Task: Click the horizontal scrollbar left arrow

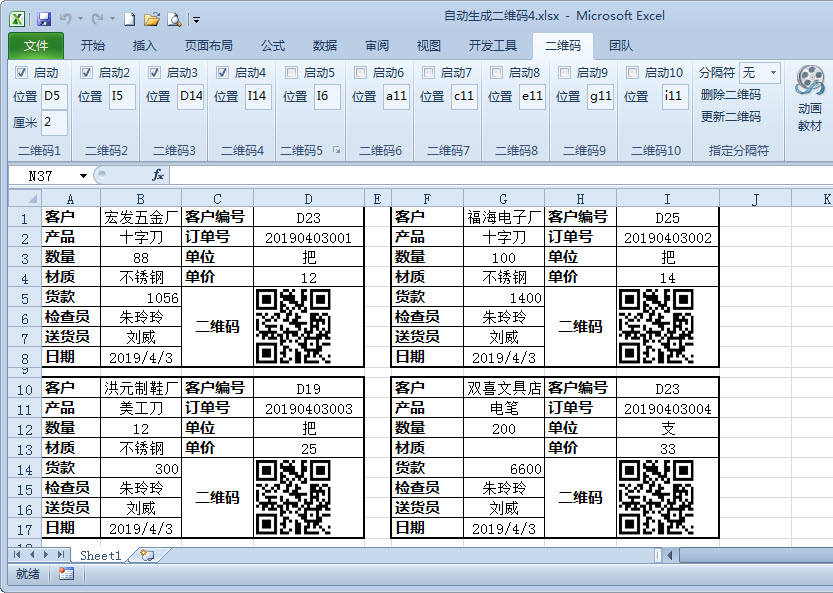Action: click(x=670, y=555)
